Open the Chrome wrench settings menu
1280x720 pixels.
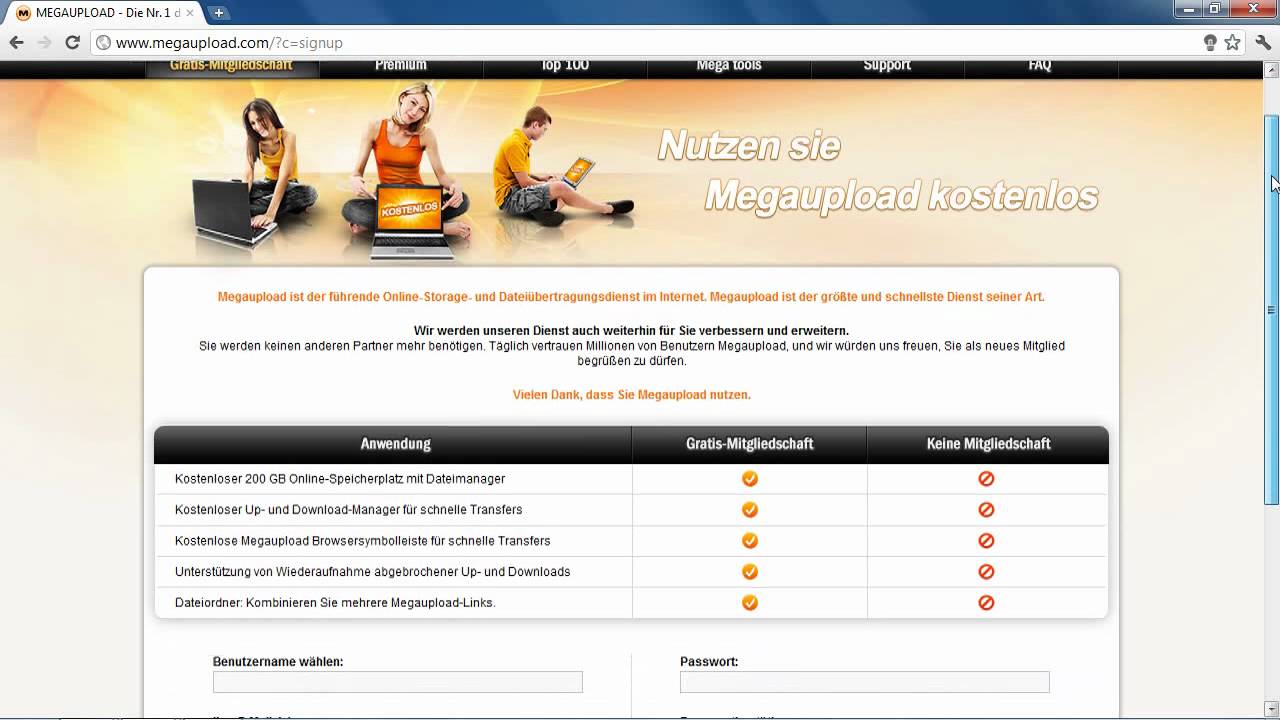tap(1263, 42)
